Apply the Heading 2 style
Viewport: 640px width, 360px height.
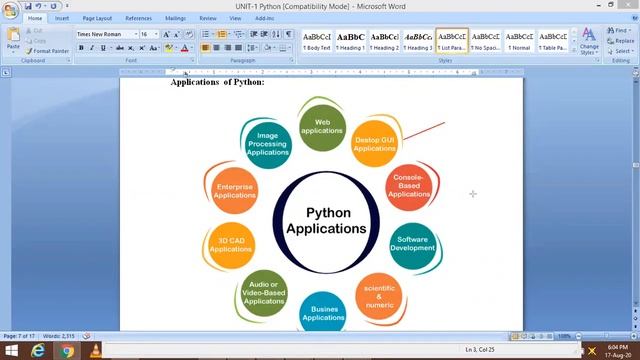pos(384,41)
